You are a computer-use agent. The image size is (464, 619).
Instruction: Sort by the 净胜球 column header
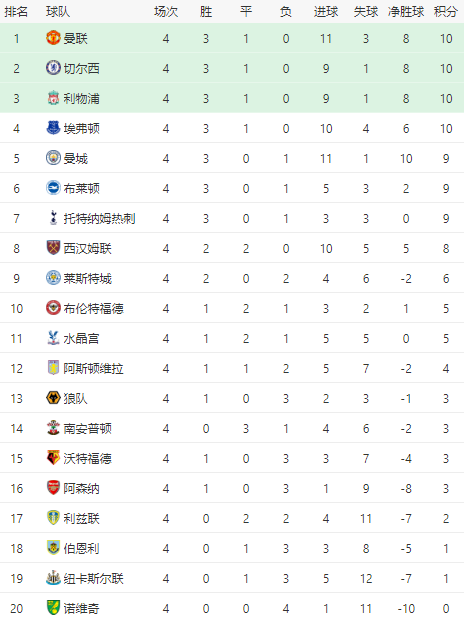point(406,12)
